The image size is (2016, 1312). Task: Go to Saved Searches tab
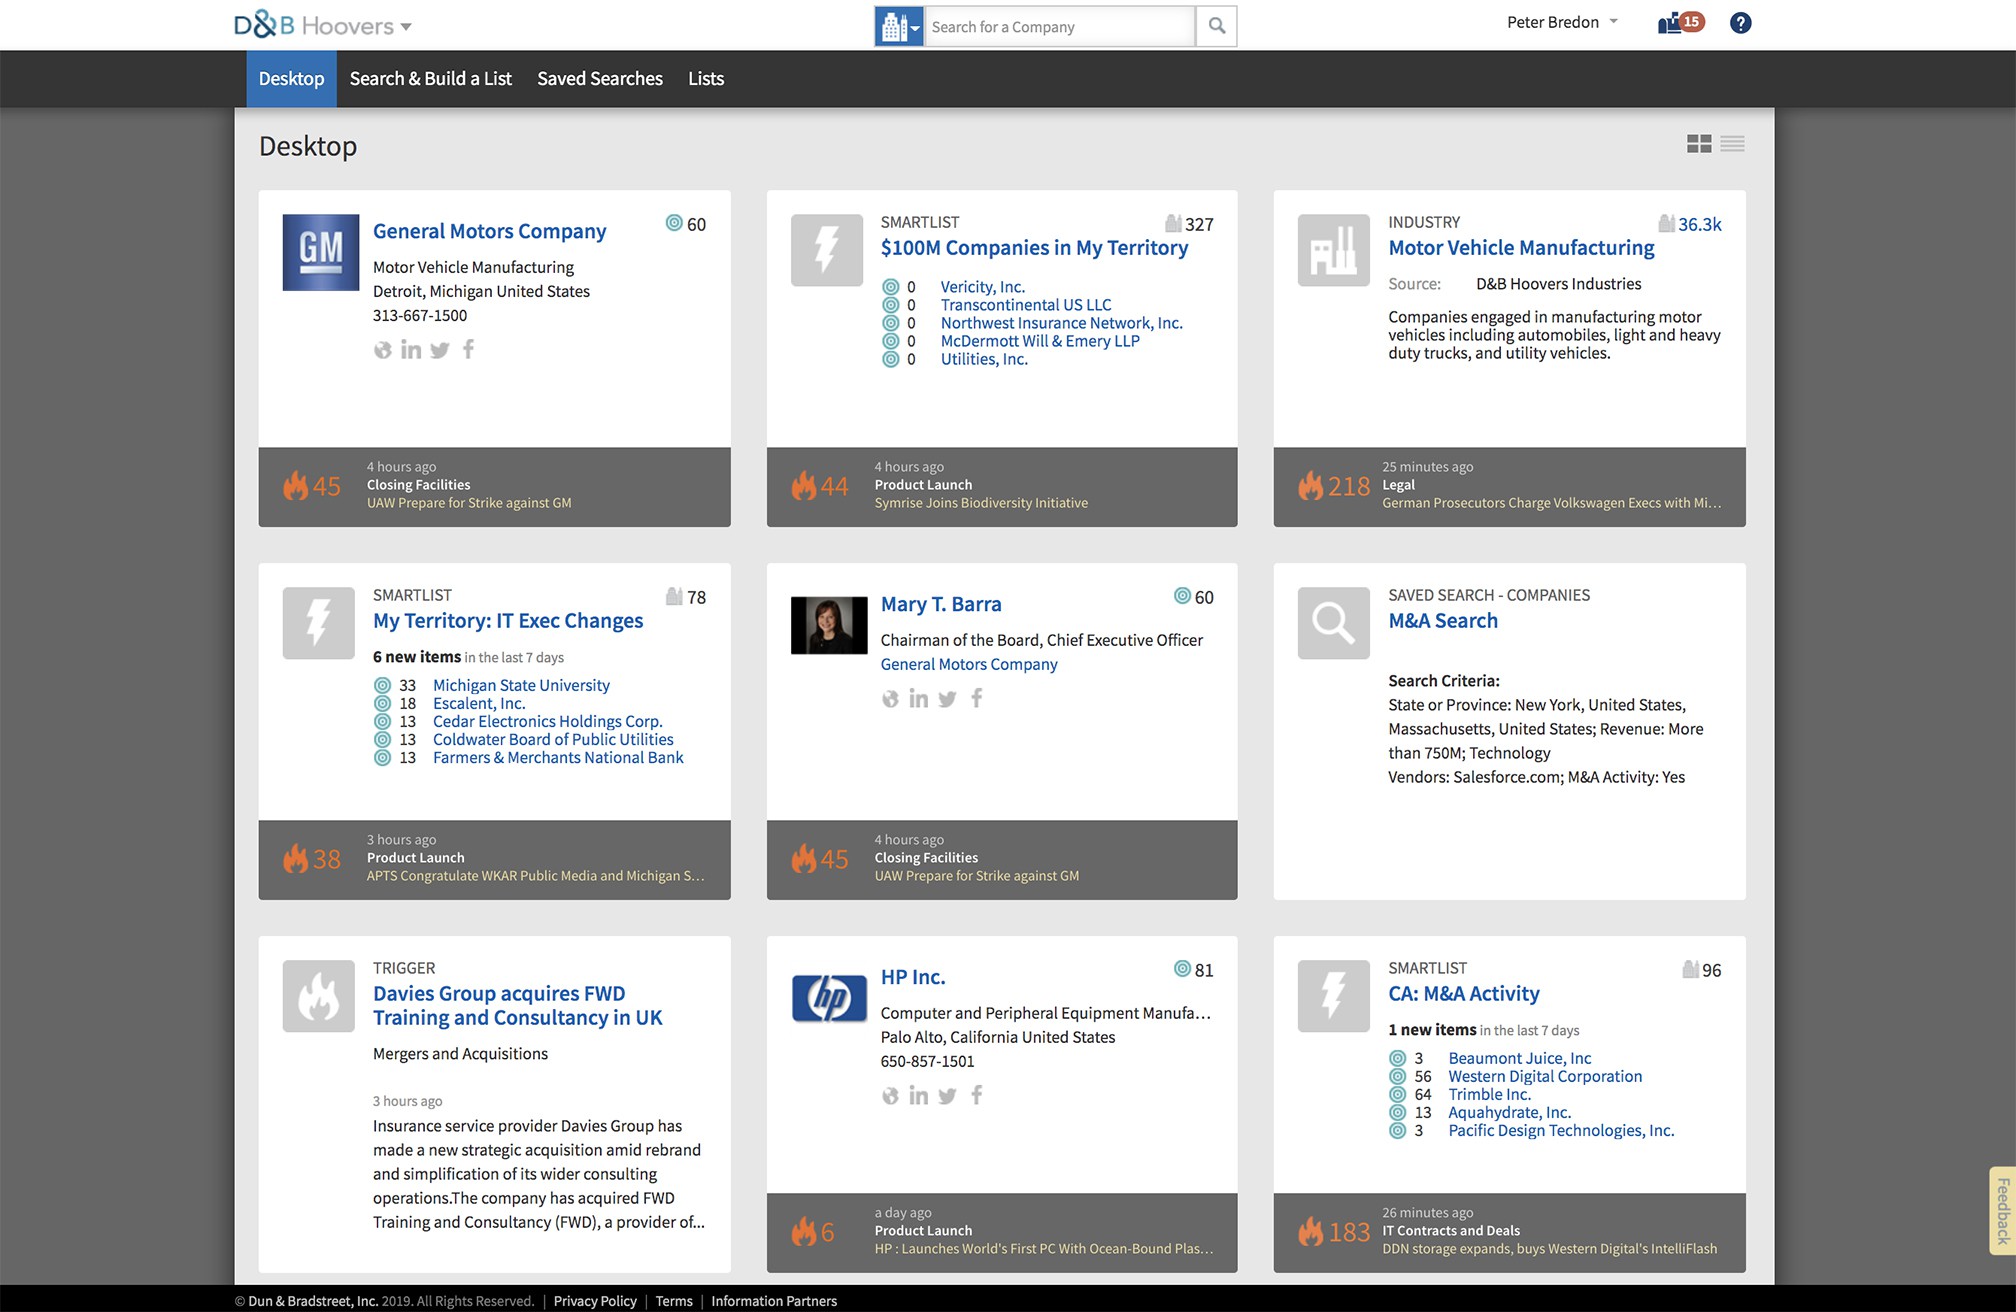pos(599,79)
